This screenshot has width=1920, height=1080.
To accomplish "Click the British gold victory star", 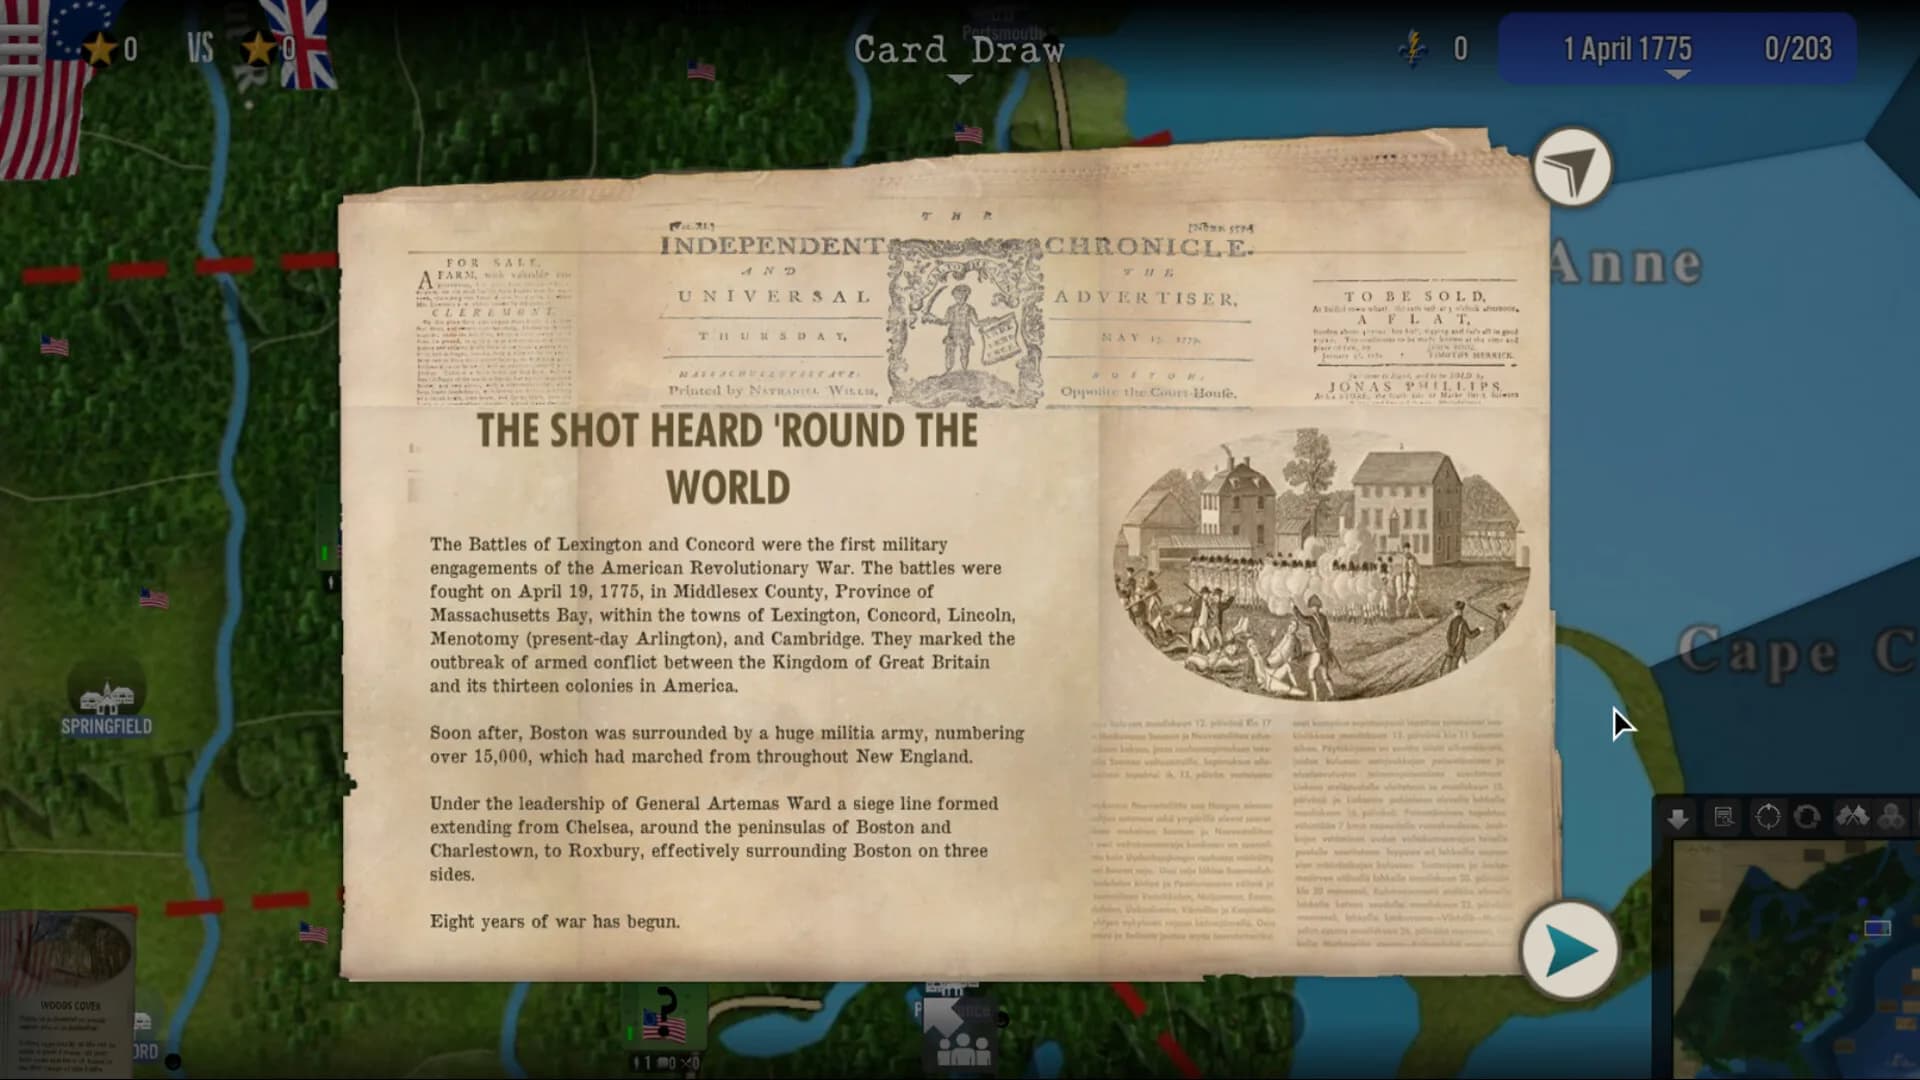I will [x=259, y=47].
